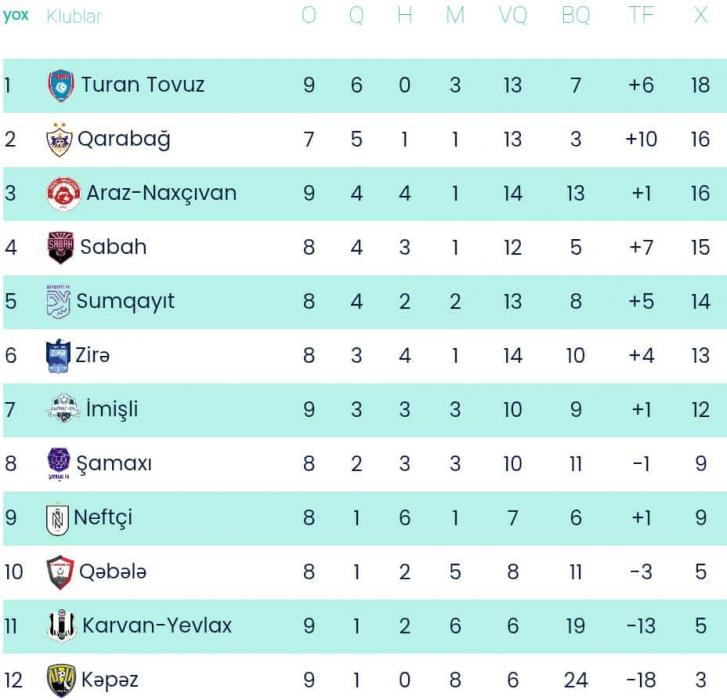Image resolution: width=727 pixels, height=700 pixels.
Task: Click the Qarabağ club crest
Action: 60,139
